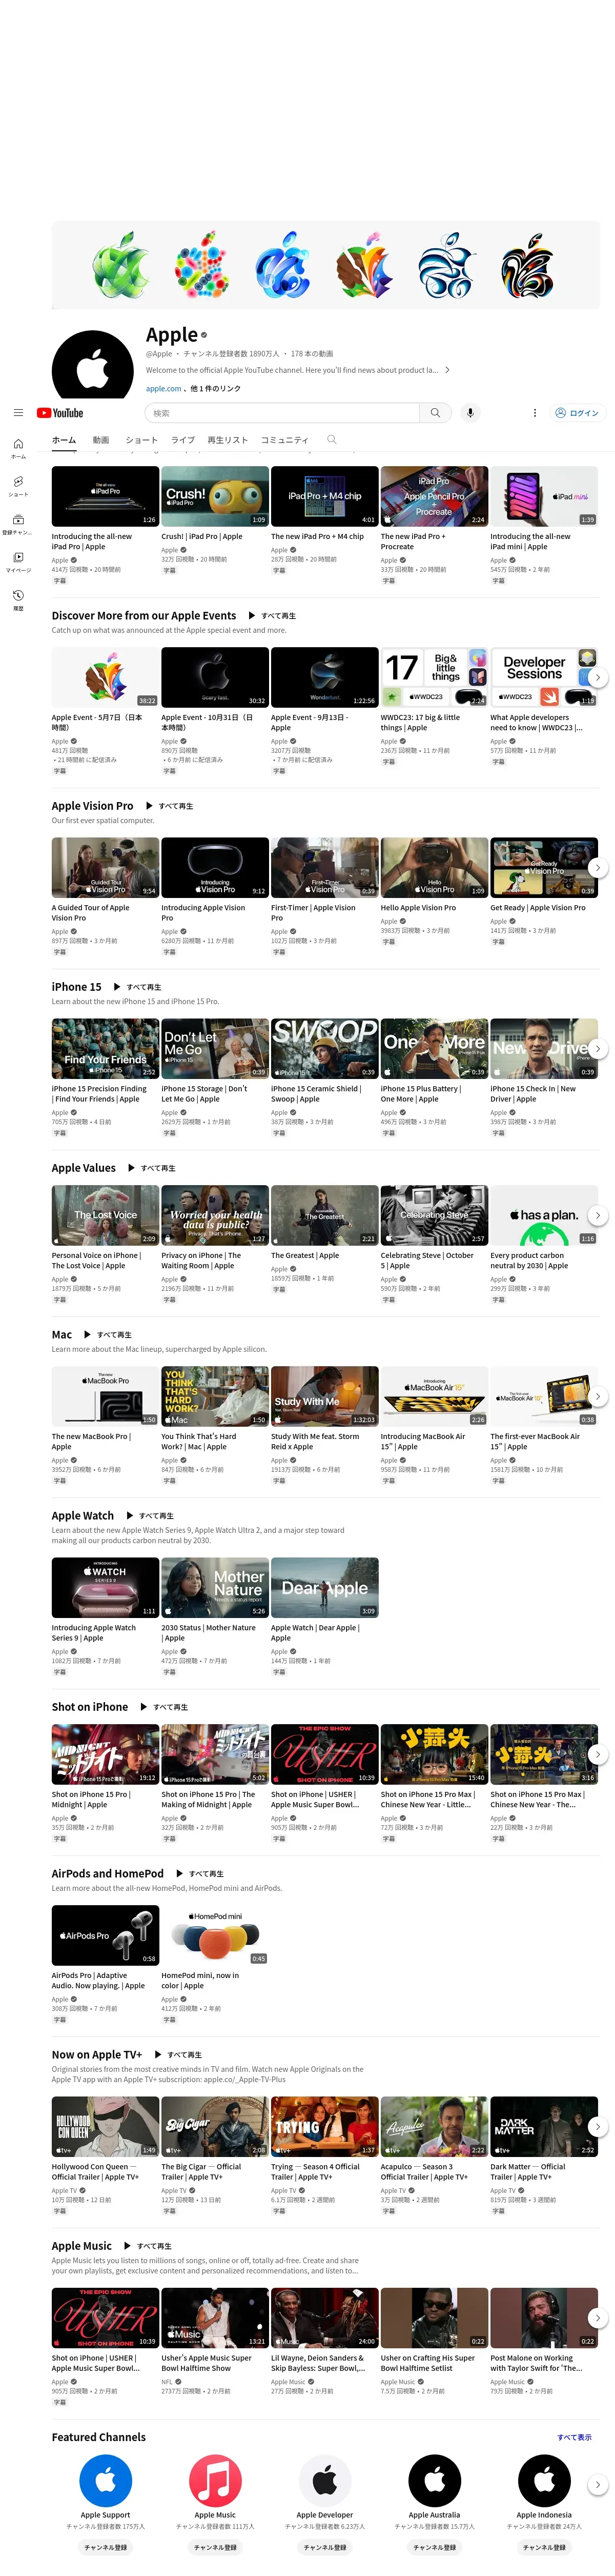Open the three-dot settings menu in header
Screen dimensions: 615x2576
click(x=534, y=413)
